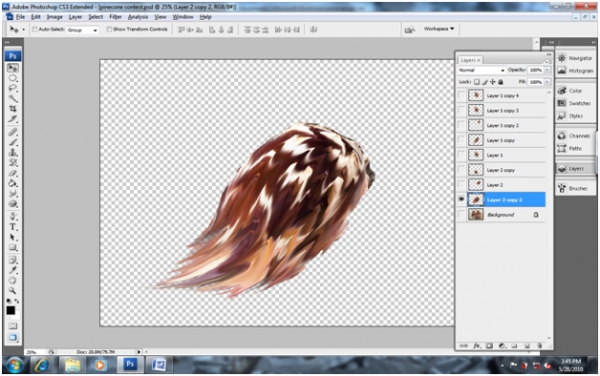Enable Show Transform Controls checkbox
The height and width of the screenshot is (376, 600).
(109, 29)
